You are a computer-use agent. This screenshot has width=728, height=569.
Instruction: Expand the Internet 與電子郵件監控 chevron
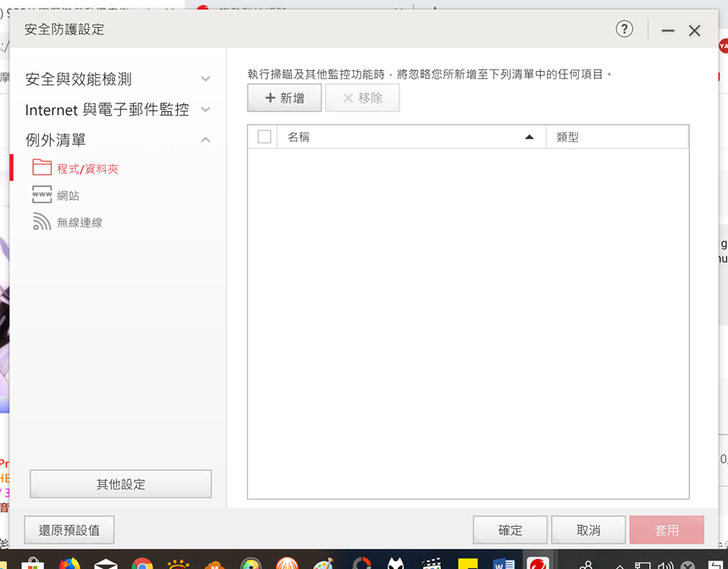(205, 109)
